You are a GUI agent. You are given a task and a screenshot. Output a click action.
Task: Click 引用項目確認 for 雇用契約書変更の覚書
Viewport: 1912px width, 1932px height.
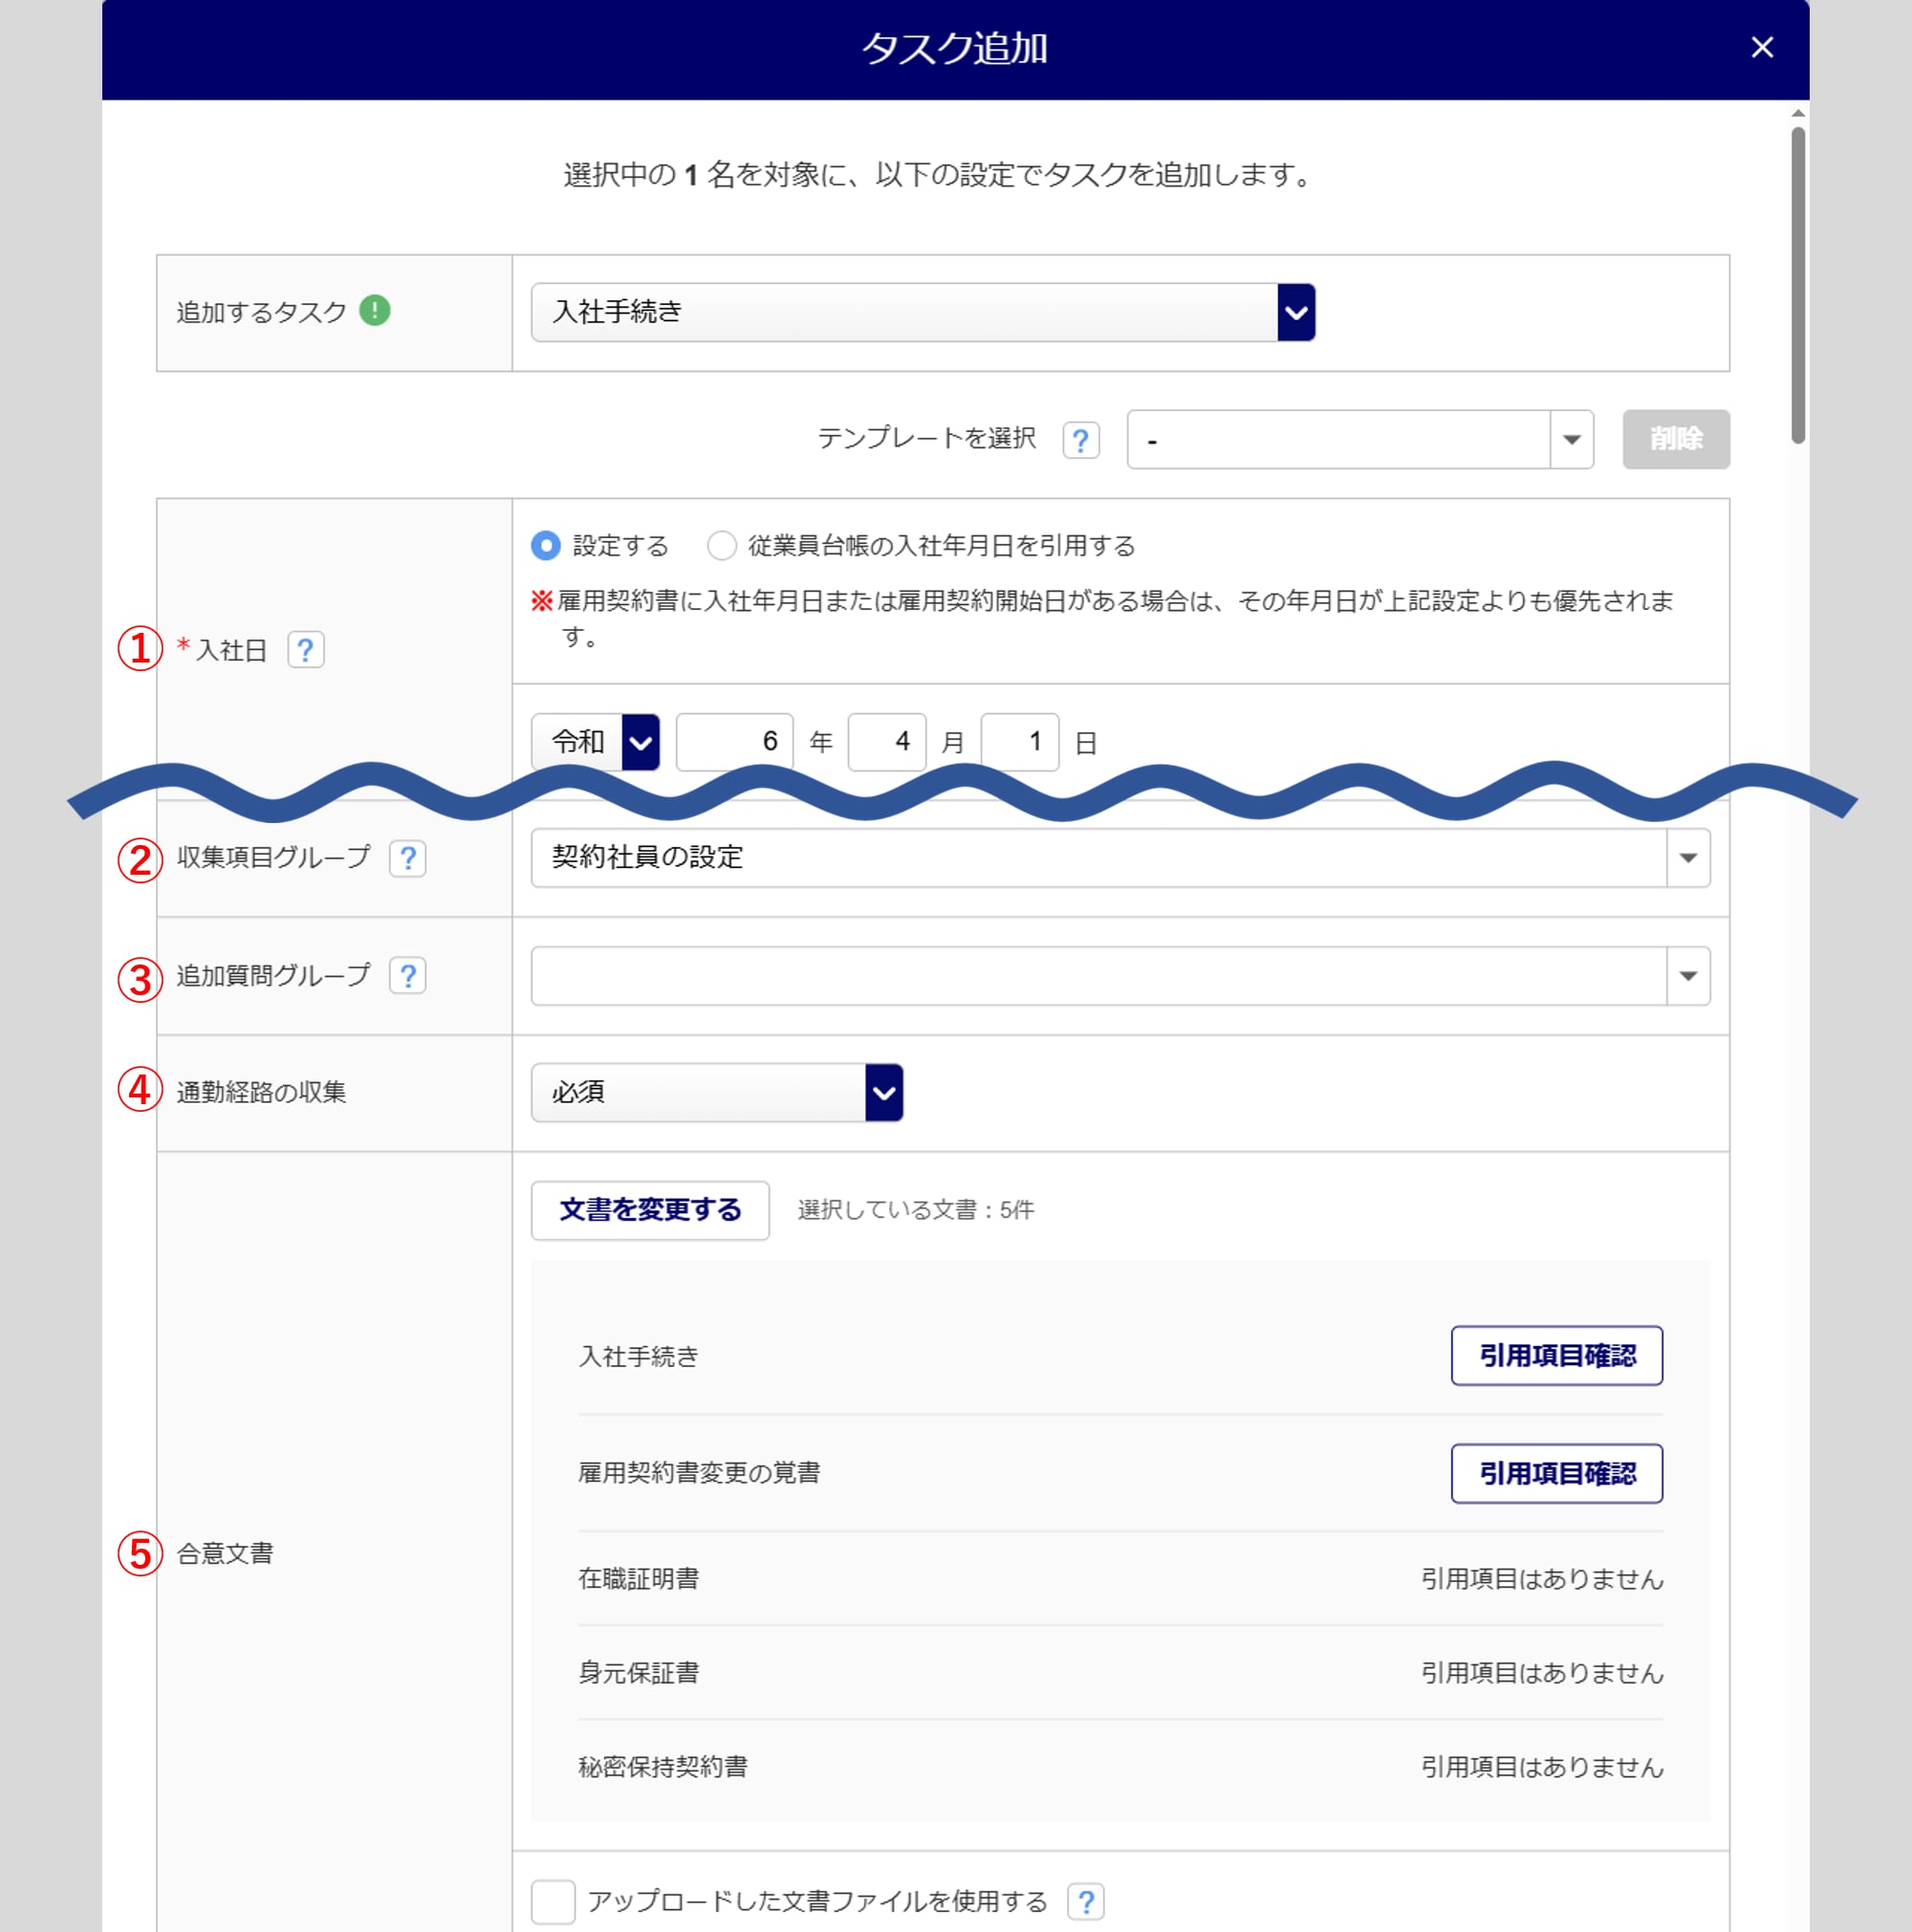1557,1473
